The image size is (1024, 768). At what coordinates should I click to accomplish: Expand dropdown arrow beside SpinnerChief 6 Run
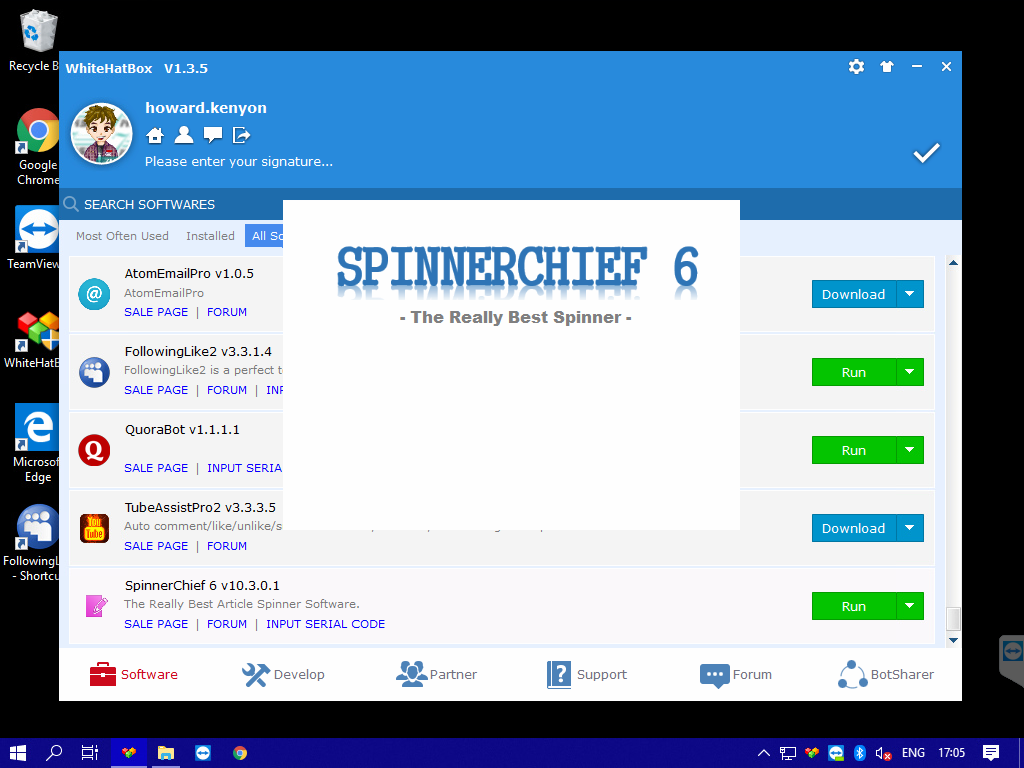[909, 606]
